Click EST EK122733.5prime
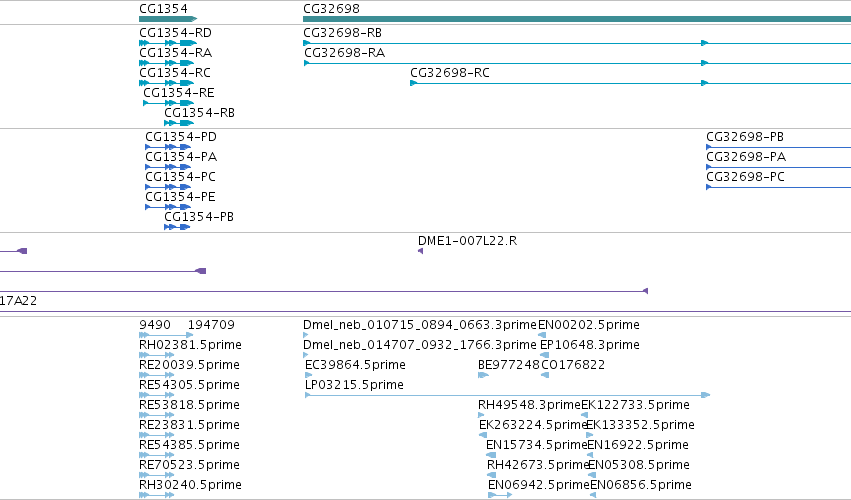Image resolution: width=851 pixels, height=500 pixels. coord(636,405)
